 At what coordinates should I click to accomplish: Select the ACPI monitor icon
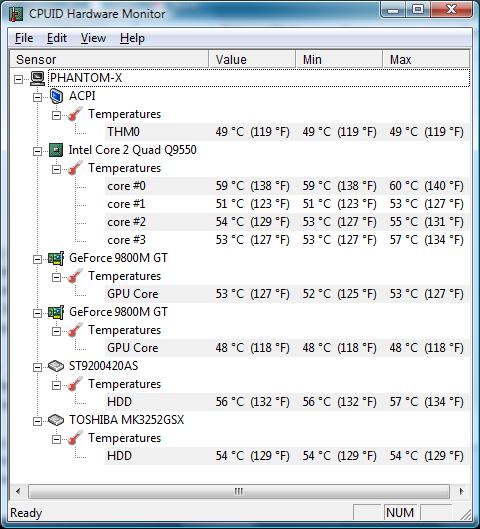[x=56, y=96]
